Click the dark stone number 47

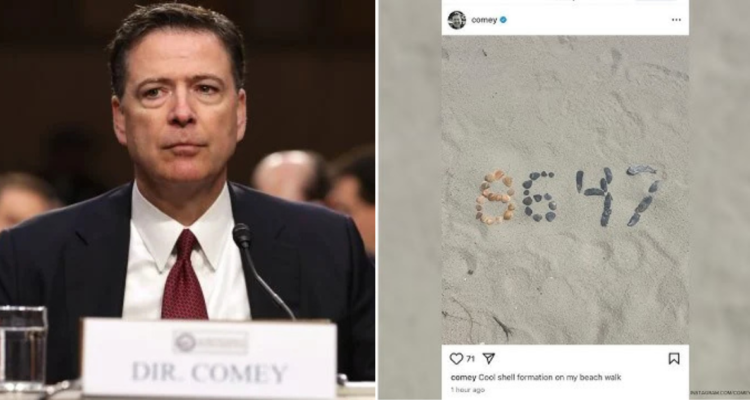[619, 196]
